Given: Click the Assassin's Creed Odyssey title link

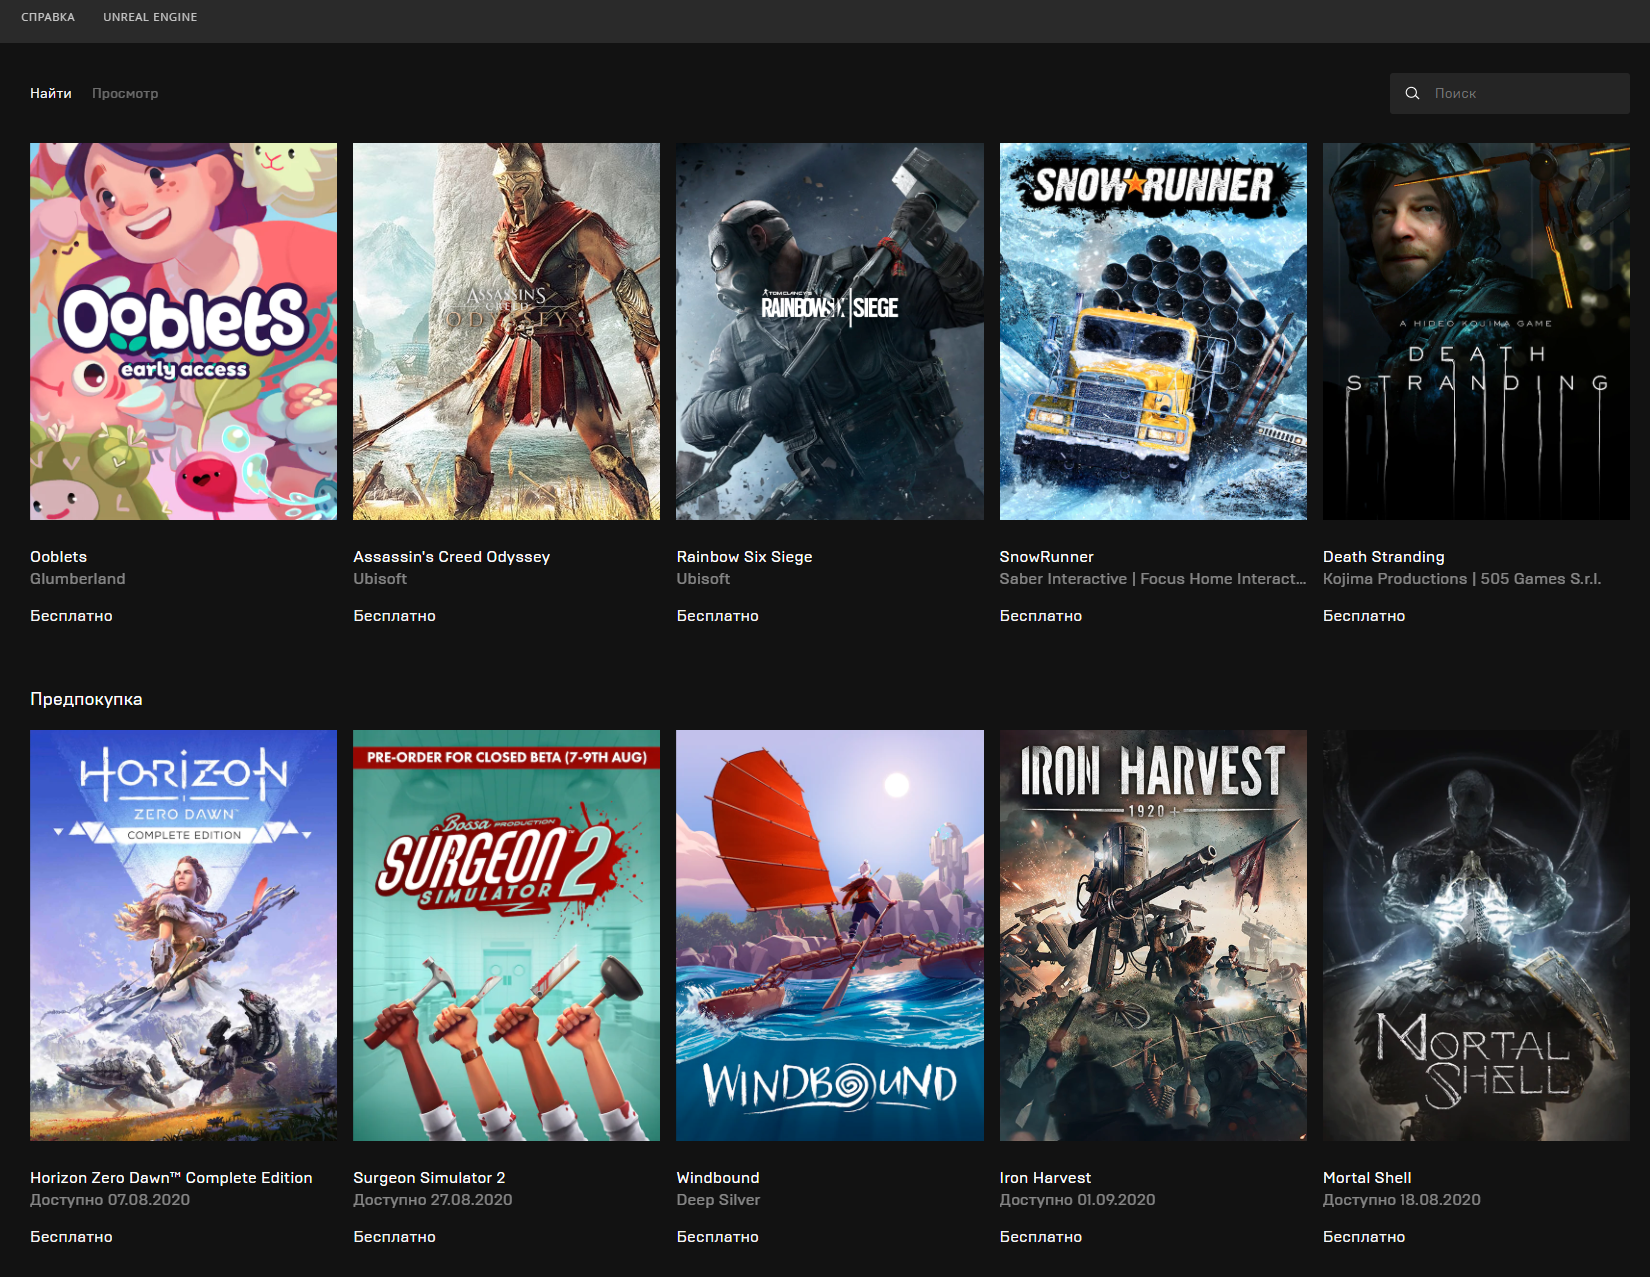Looking at the screenshot, I should click(452, 557).
